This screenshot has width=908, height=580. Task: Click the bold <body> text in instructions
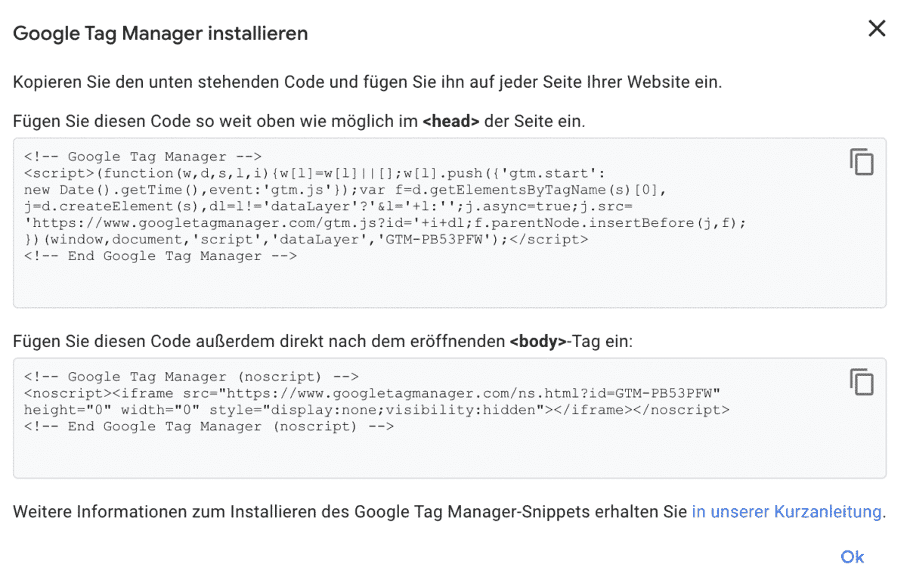click(x=538, y=342)
